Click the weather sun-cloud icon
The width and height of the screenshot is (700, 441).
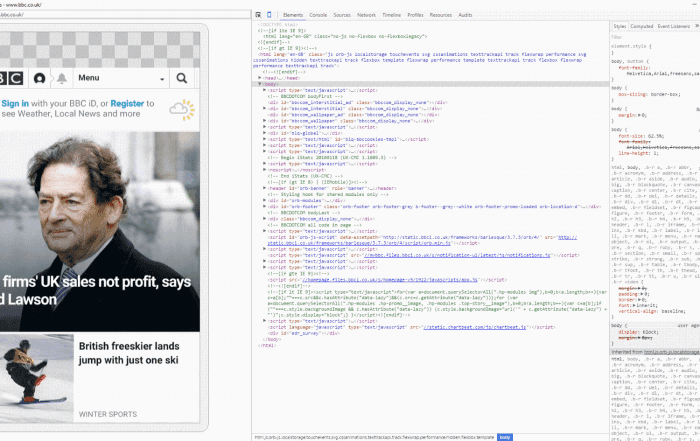click(182, 110)
